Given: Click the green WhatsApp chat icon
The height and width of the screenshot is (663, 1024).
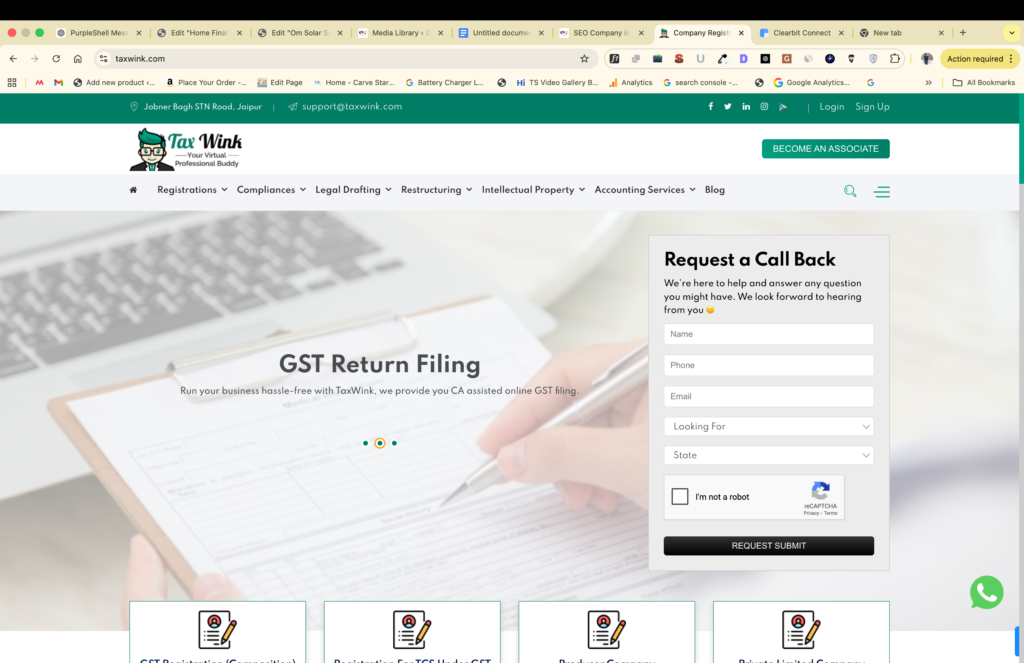Looking at the screenshot, I should (x=986, y=592).
